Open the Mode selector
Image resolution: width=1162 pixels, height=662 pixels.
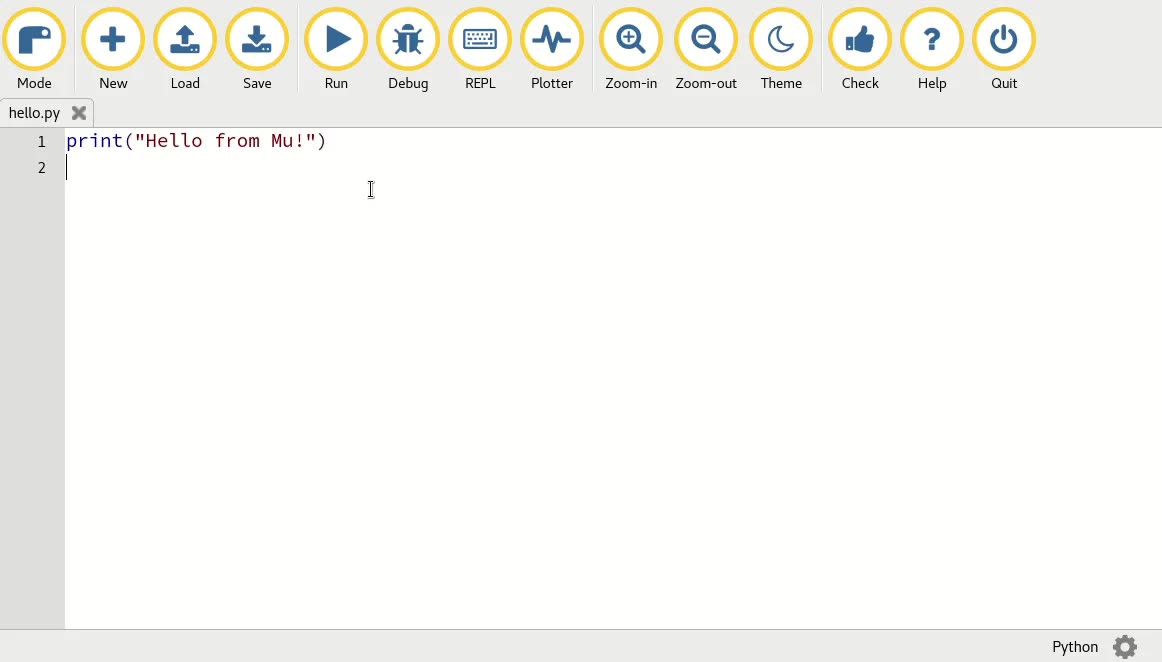[34, 50]
